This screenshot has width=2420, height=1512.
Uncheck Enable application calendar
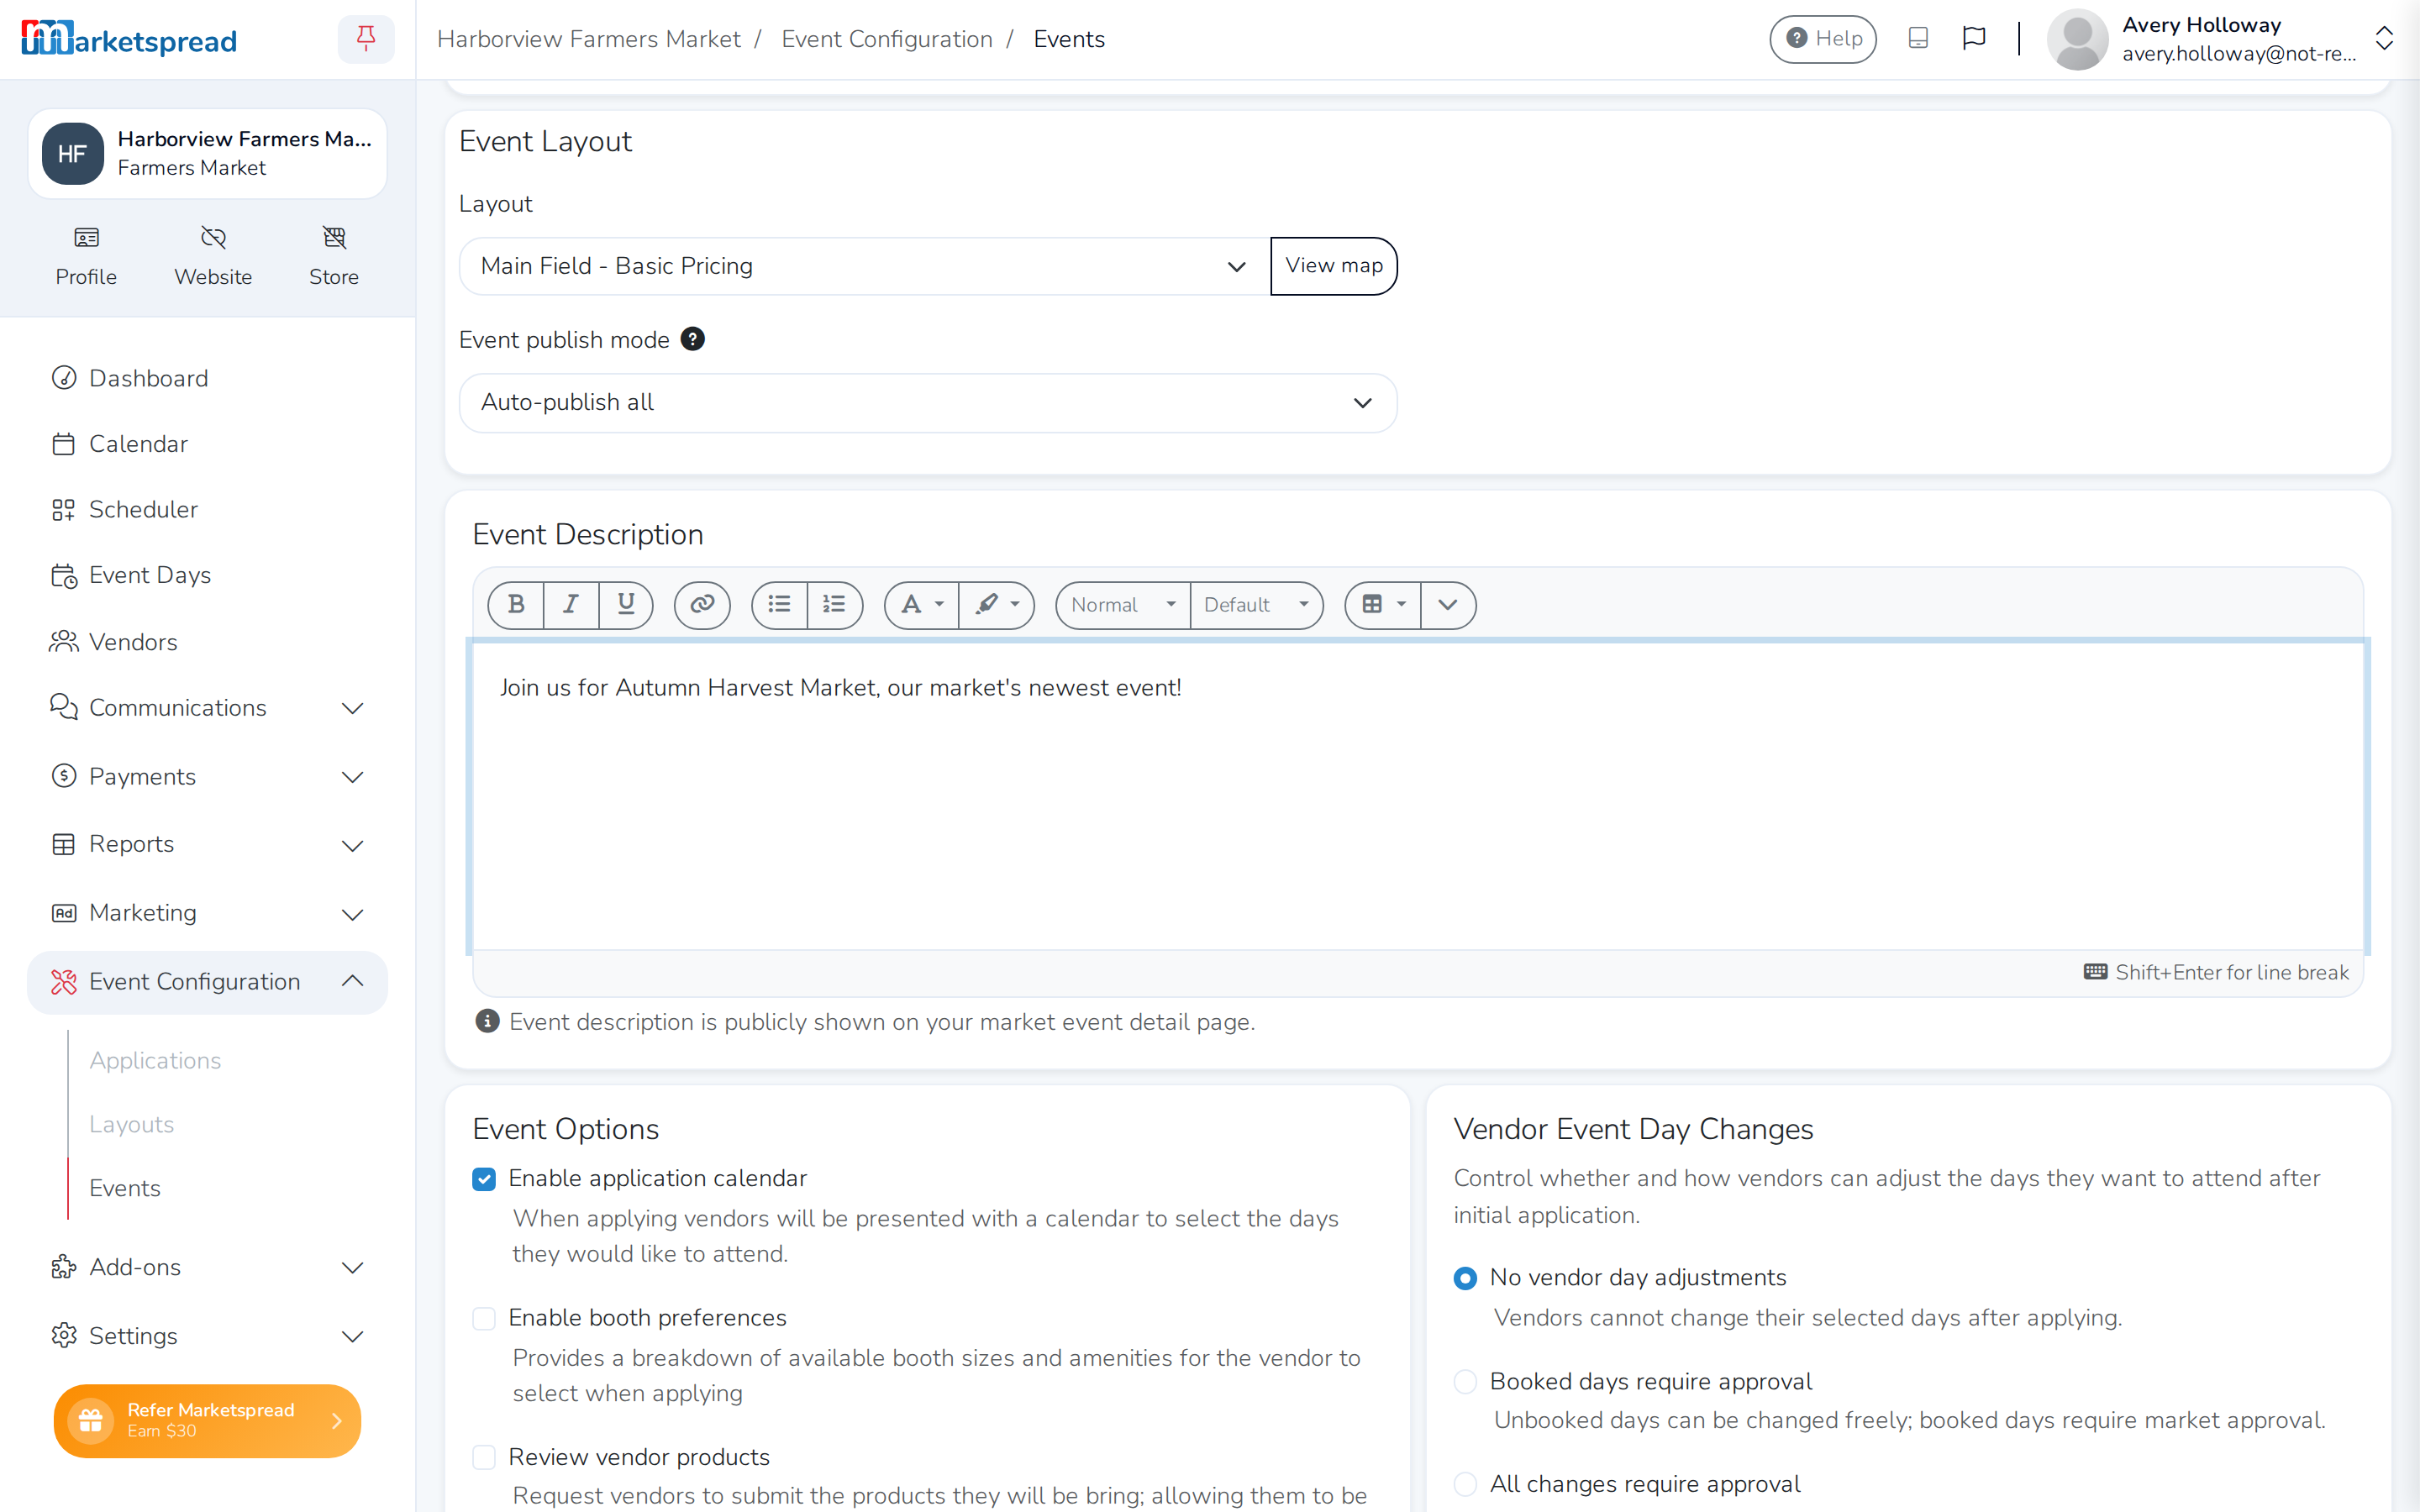[484, 1179]
